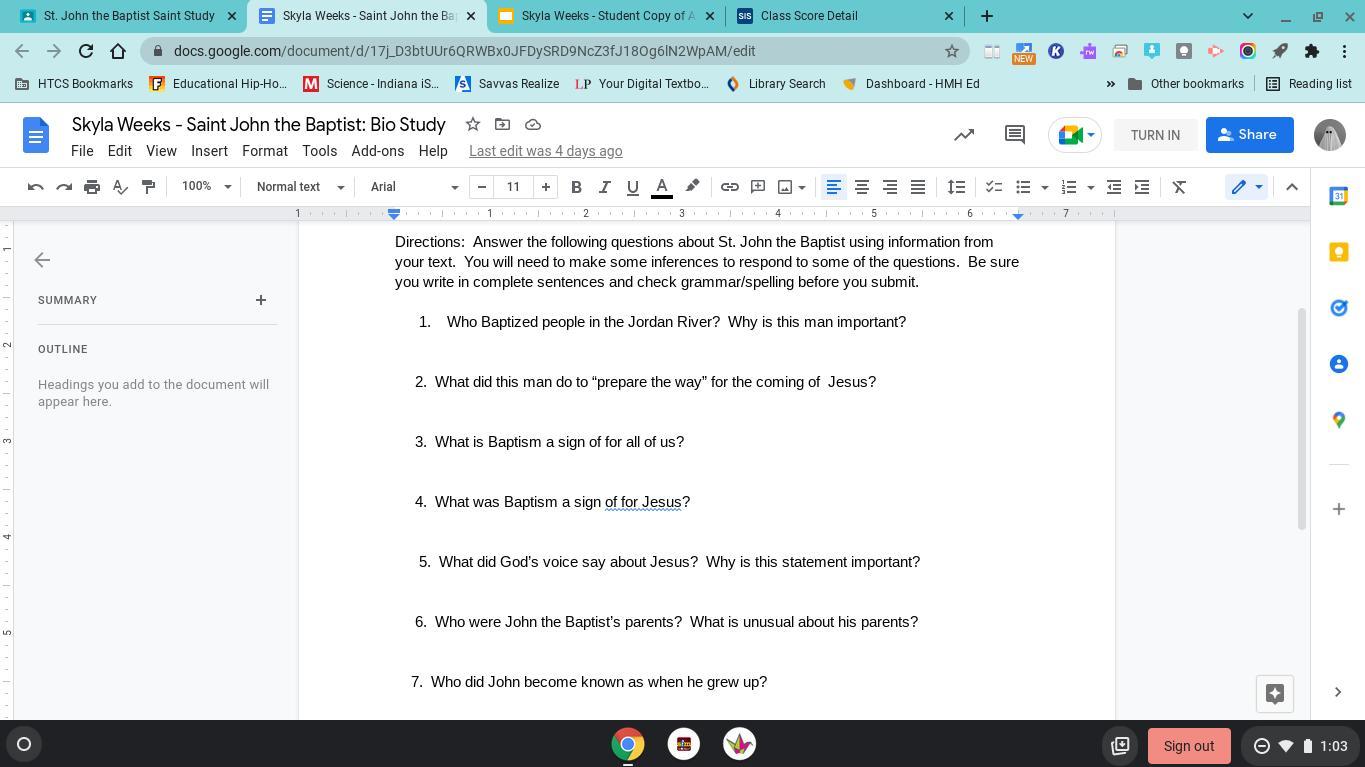Show the side panel chevron
This screenshot has width=1365, height=767.
click(1338, 692)
